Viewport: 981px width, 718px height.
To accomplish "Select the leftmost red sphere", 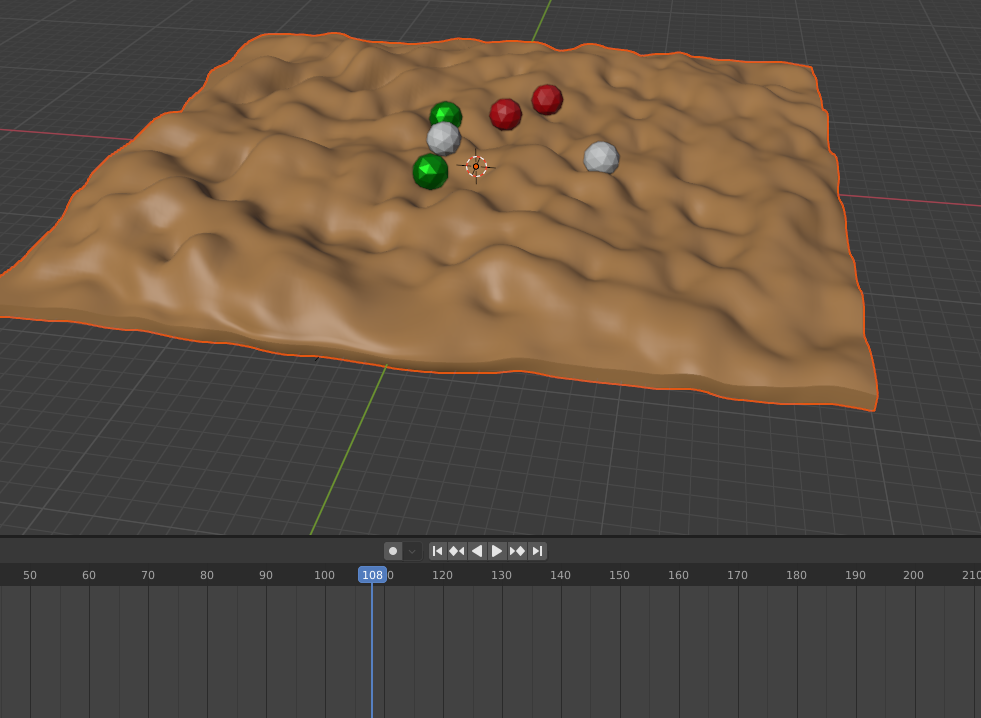I will (504, 113).
